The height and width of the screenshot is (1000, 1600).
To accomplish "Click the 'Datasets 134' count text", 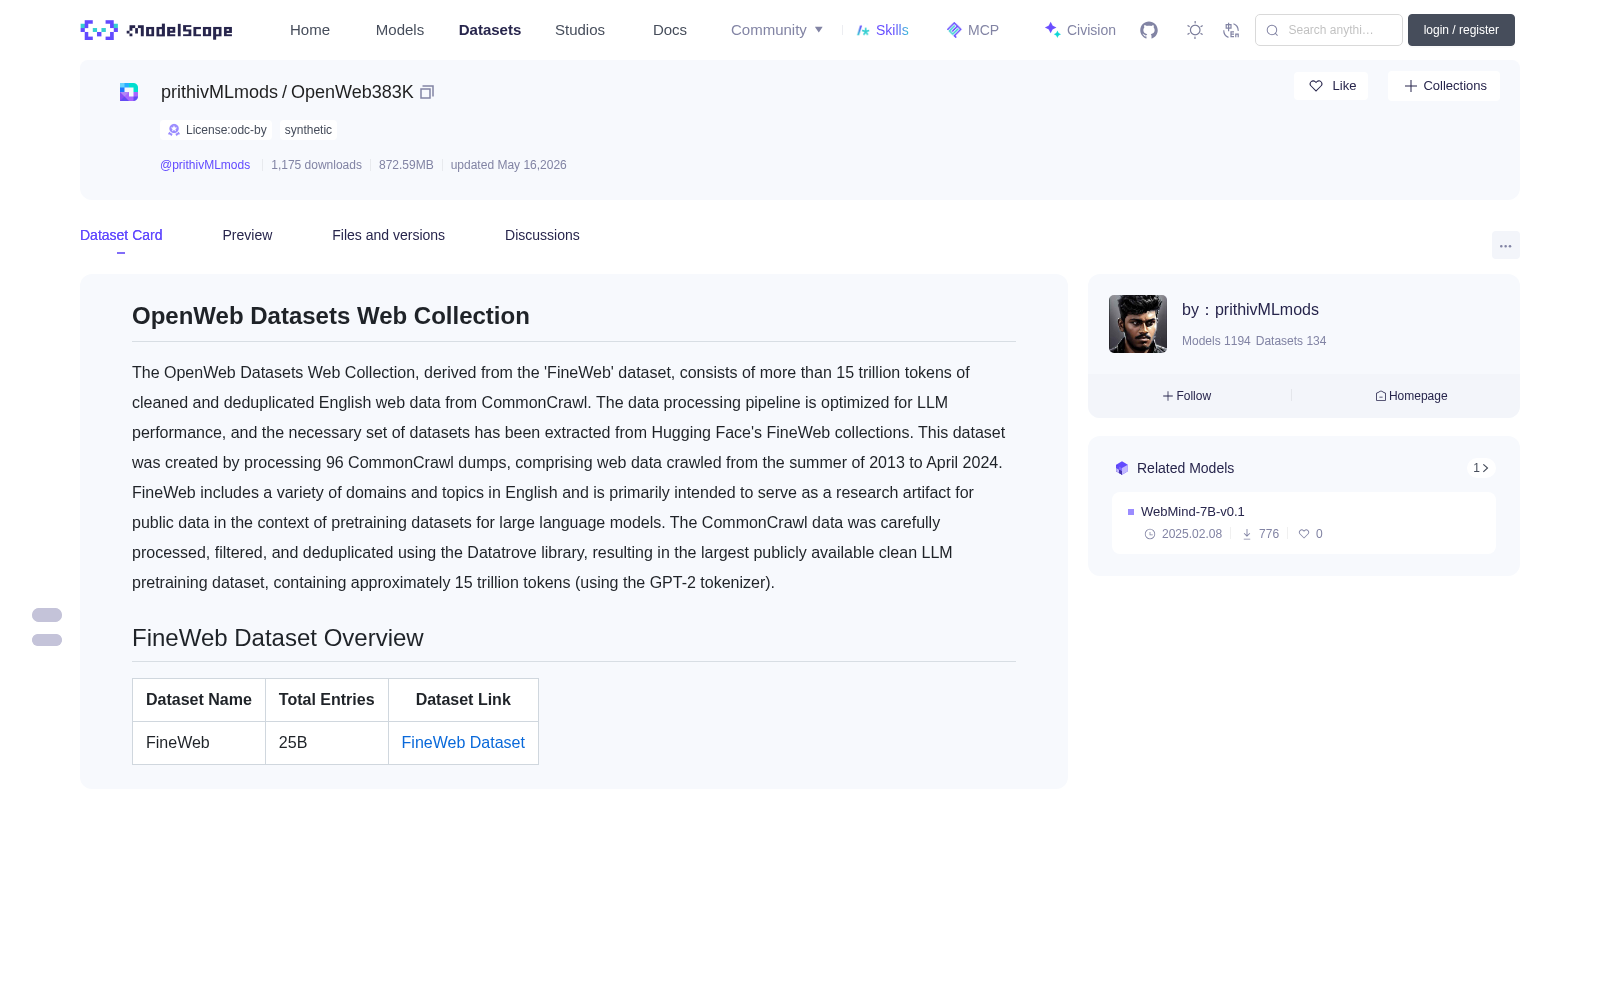I will (1291, 341).
